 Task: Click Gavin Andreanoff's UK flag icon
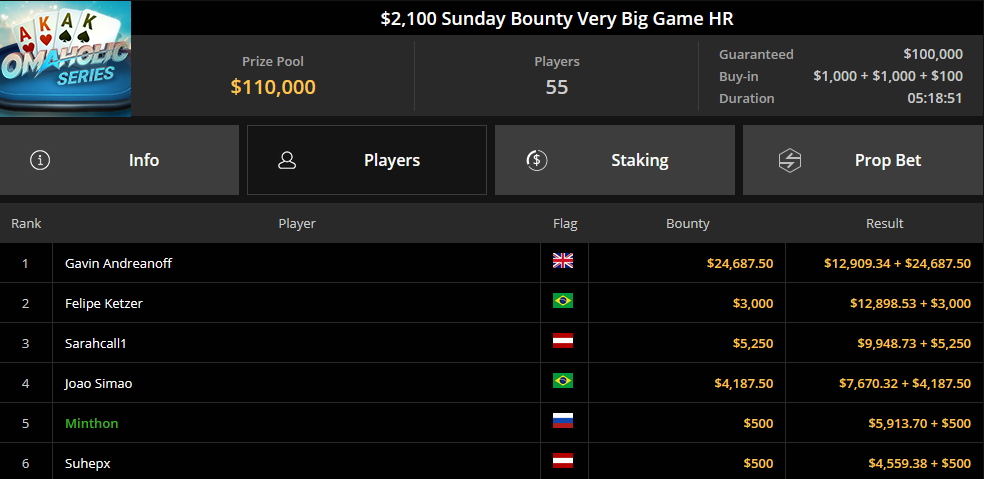pyautogui.click(x=563, y=261)
